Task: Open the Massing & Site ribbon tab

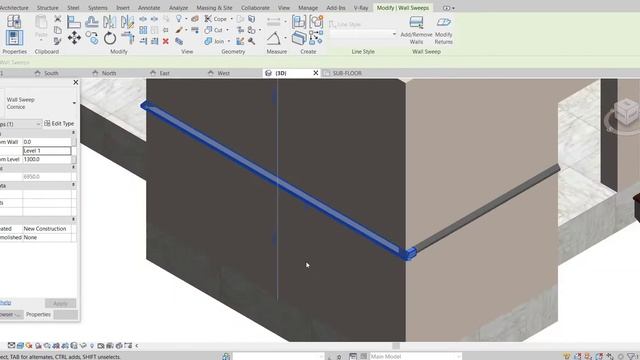Action: 214,8
